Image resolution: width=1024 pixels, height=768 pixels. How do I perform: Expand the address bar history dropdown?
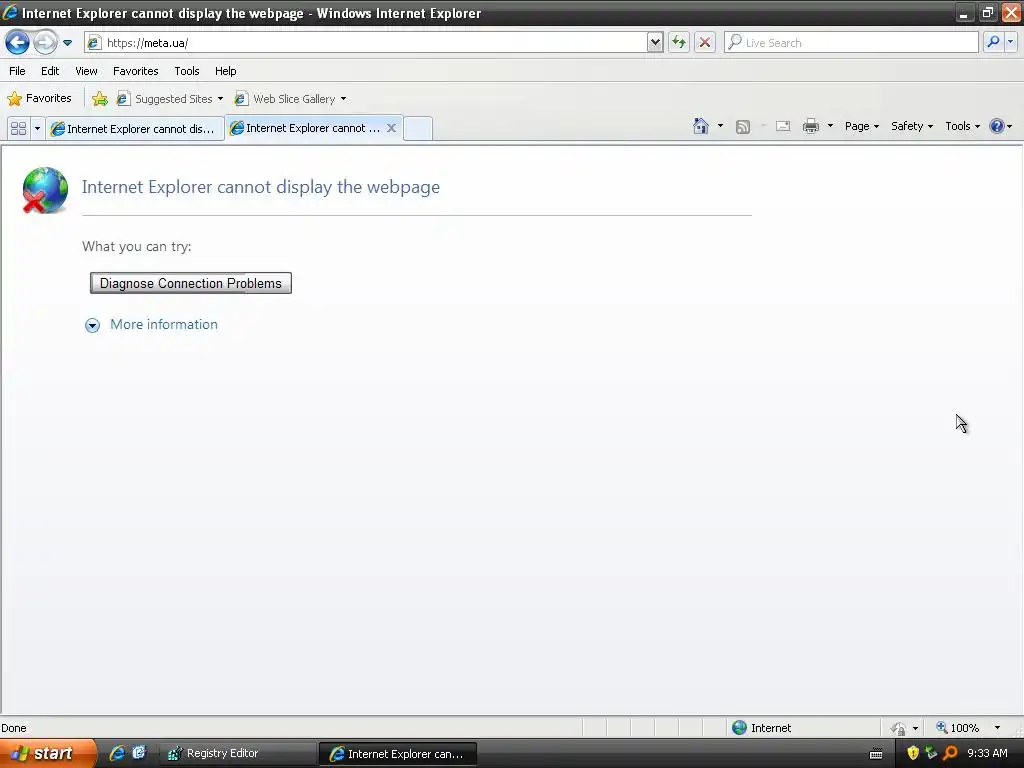click(x=655, y=43)
